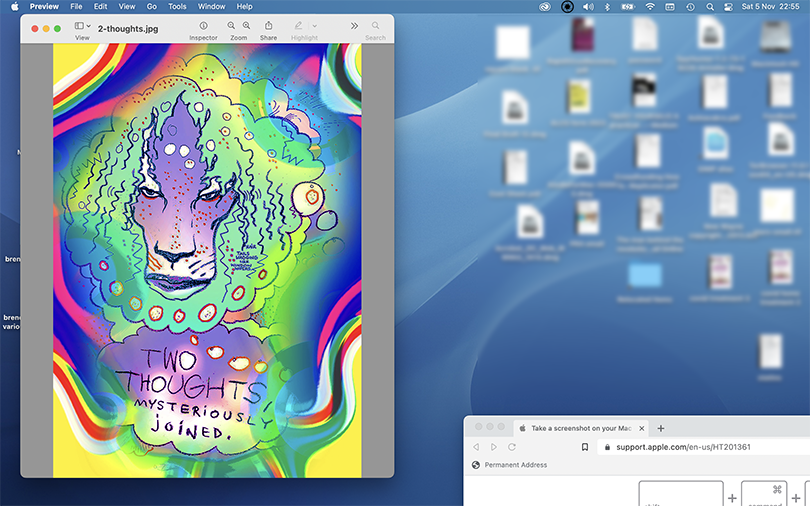Viewport: 810px width, 506px height.
Task: Click the screen recording status icon
Action: coord(567,7)
